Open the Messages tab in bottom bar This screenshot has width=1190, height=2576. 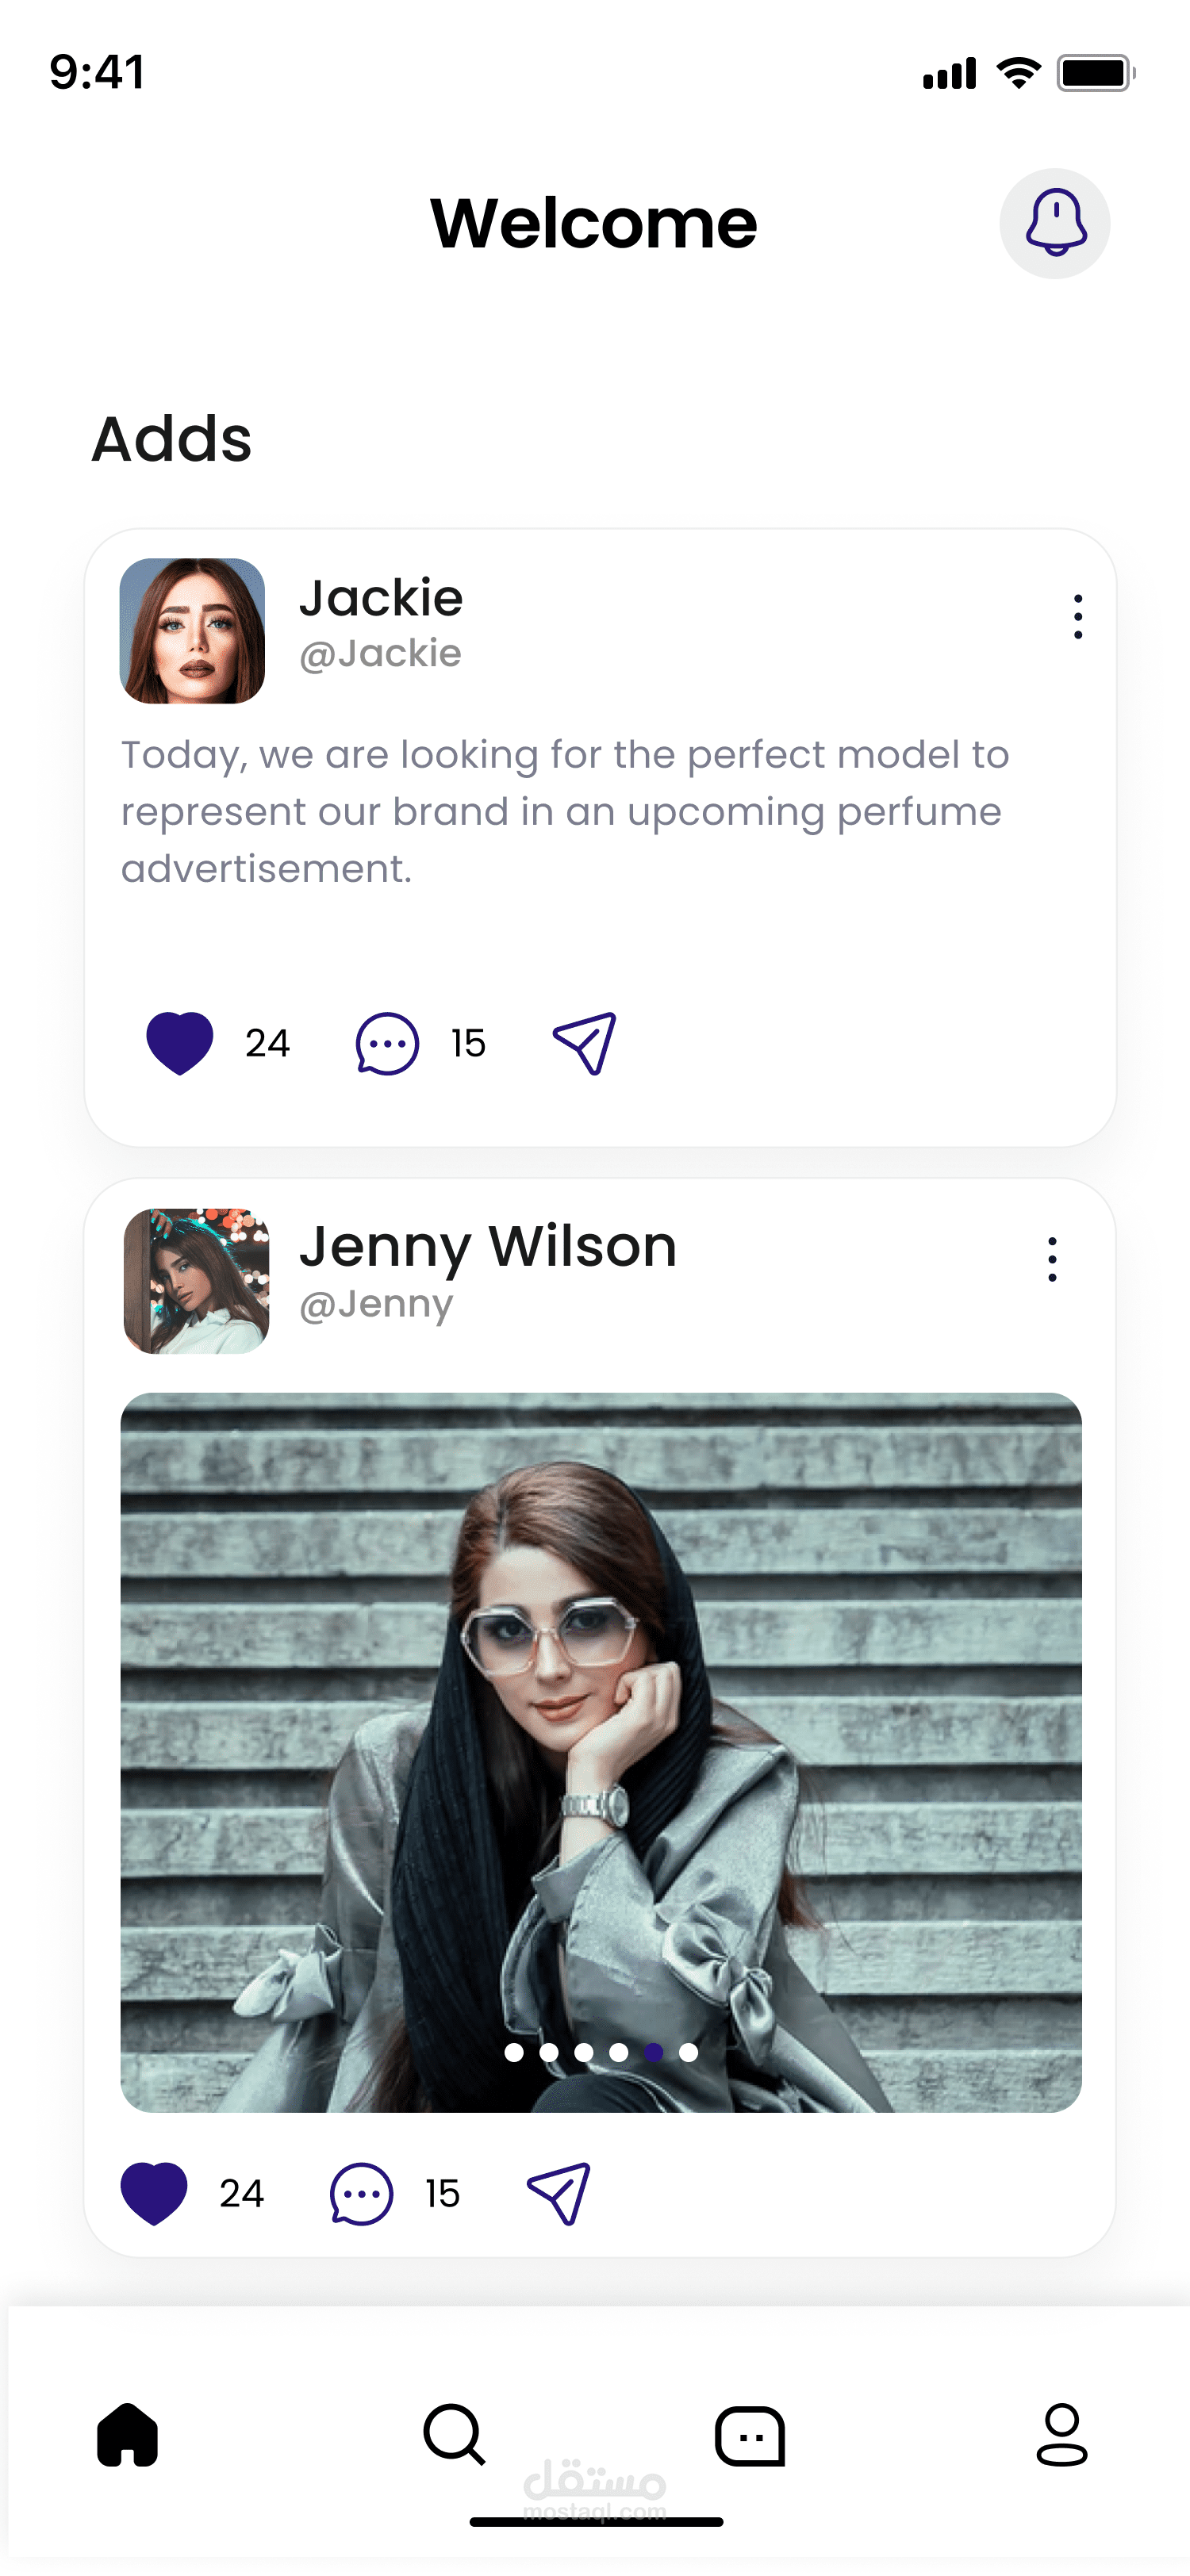750,2435
